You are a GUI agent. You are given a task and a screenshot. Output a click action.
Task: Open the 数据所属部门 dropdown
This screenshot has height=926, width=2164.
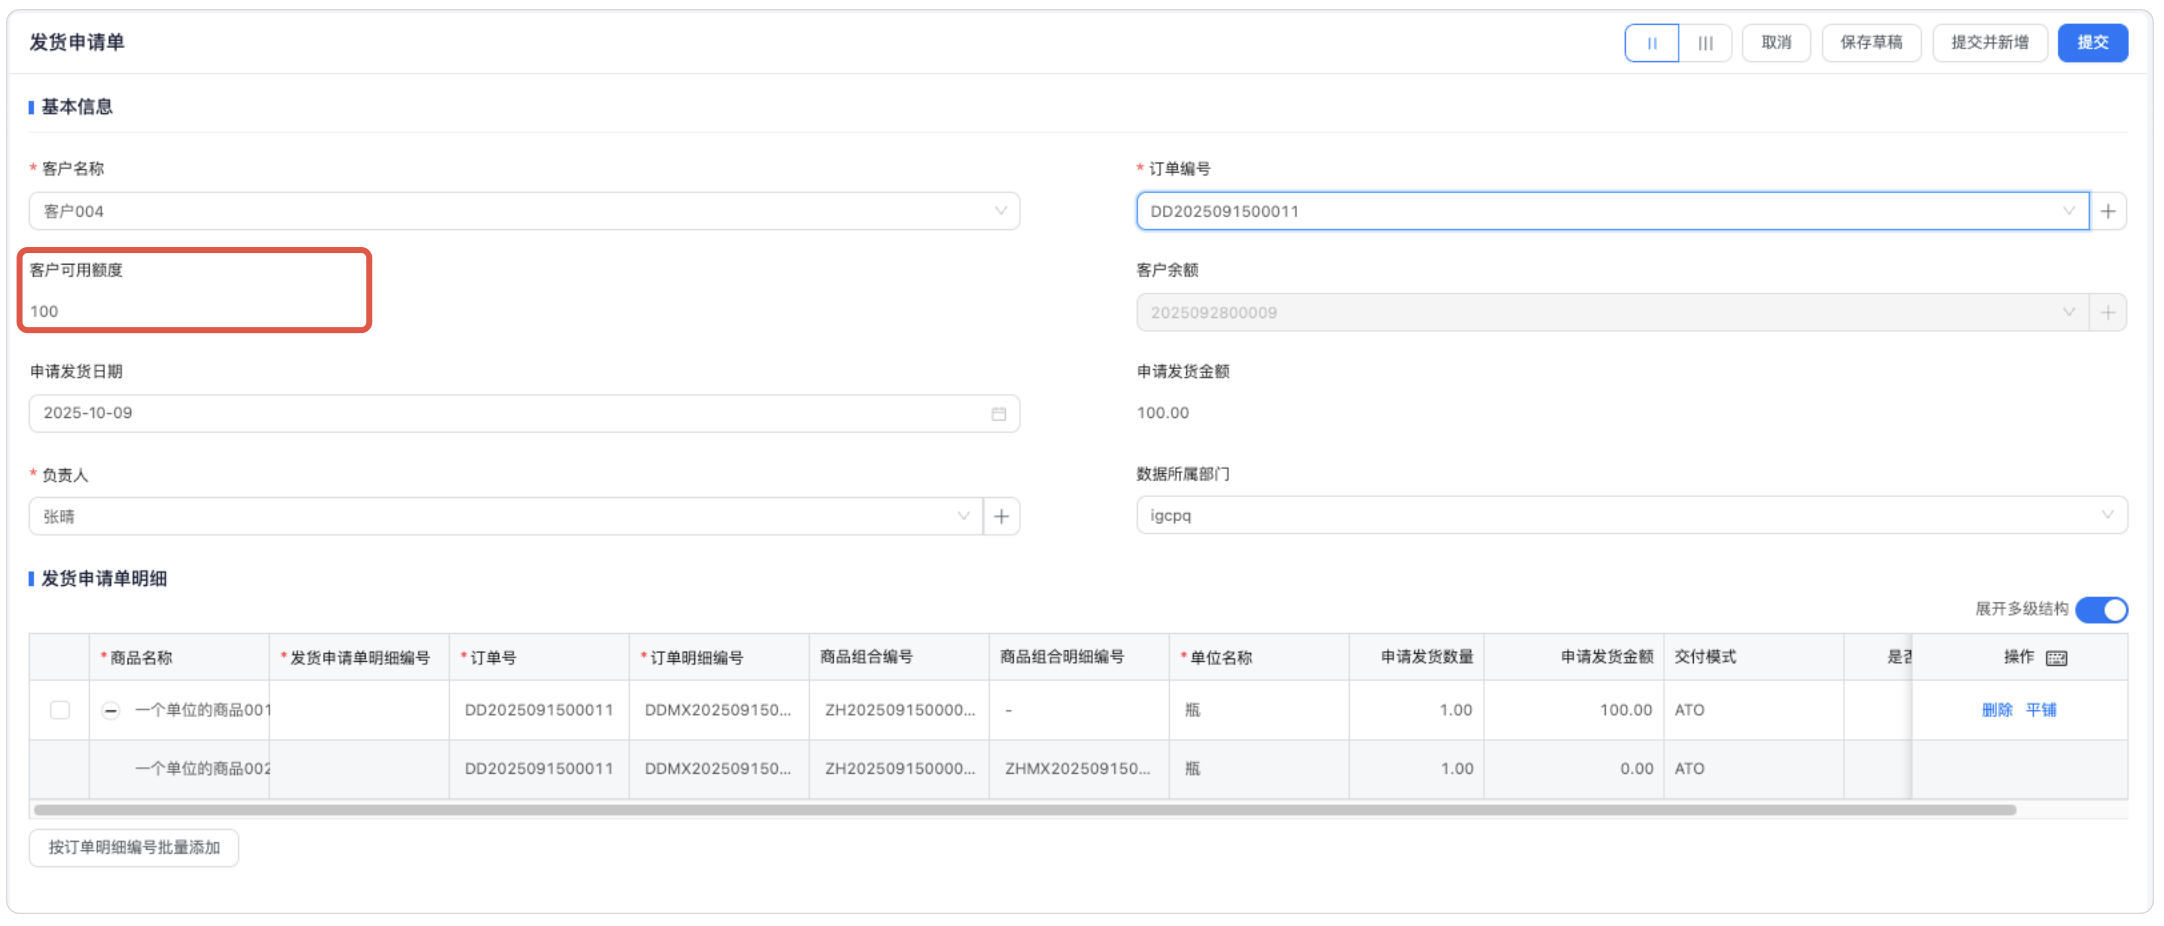[x=1631, y=516]
